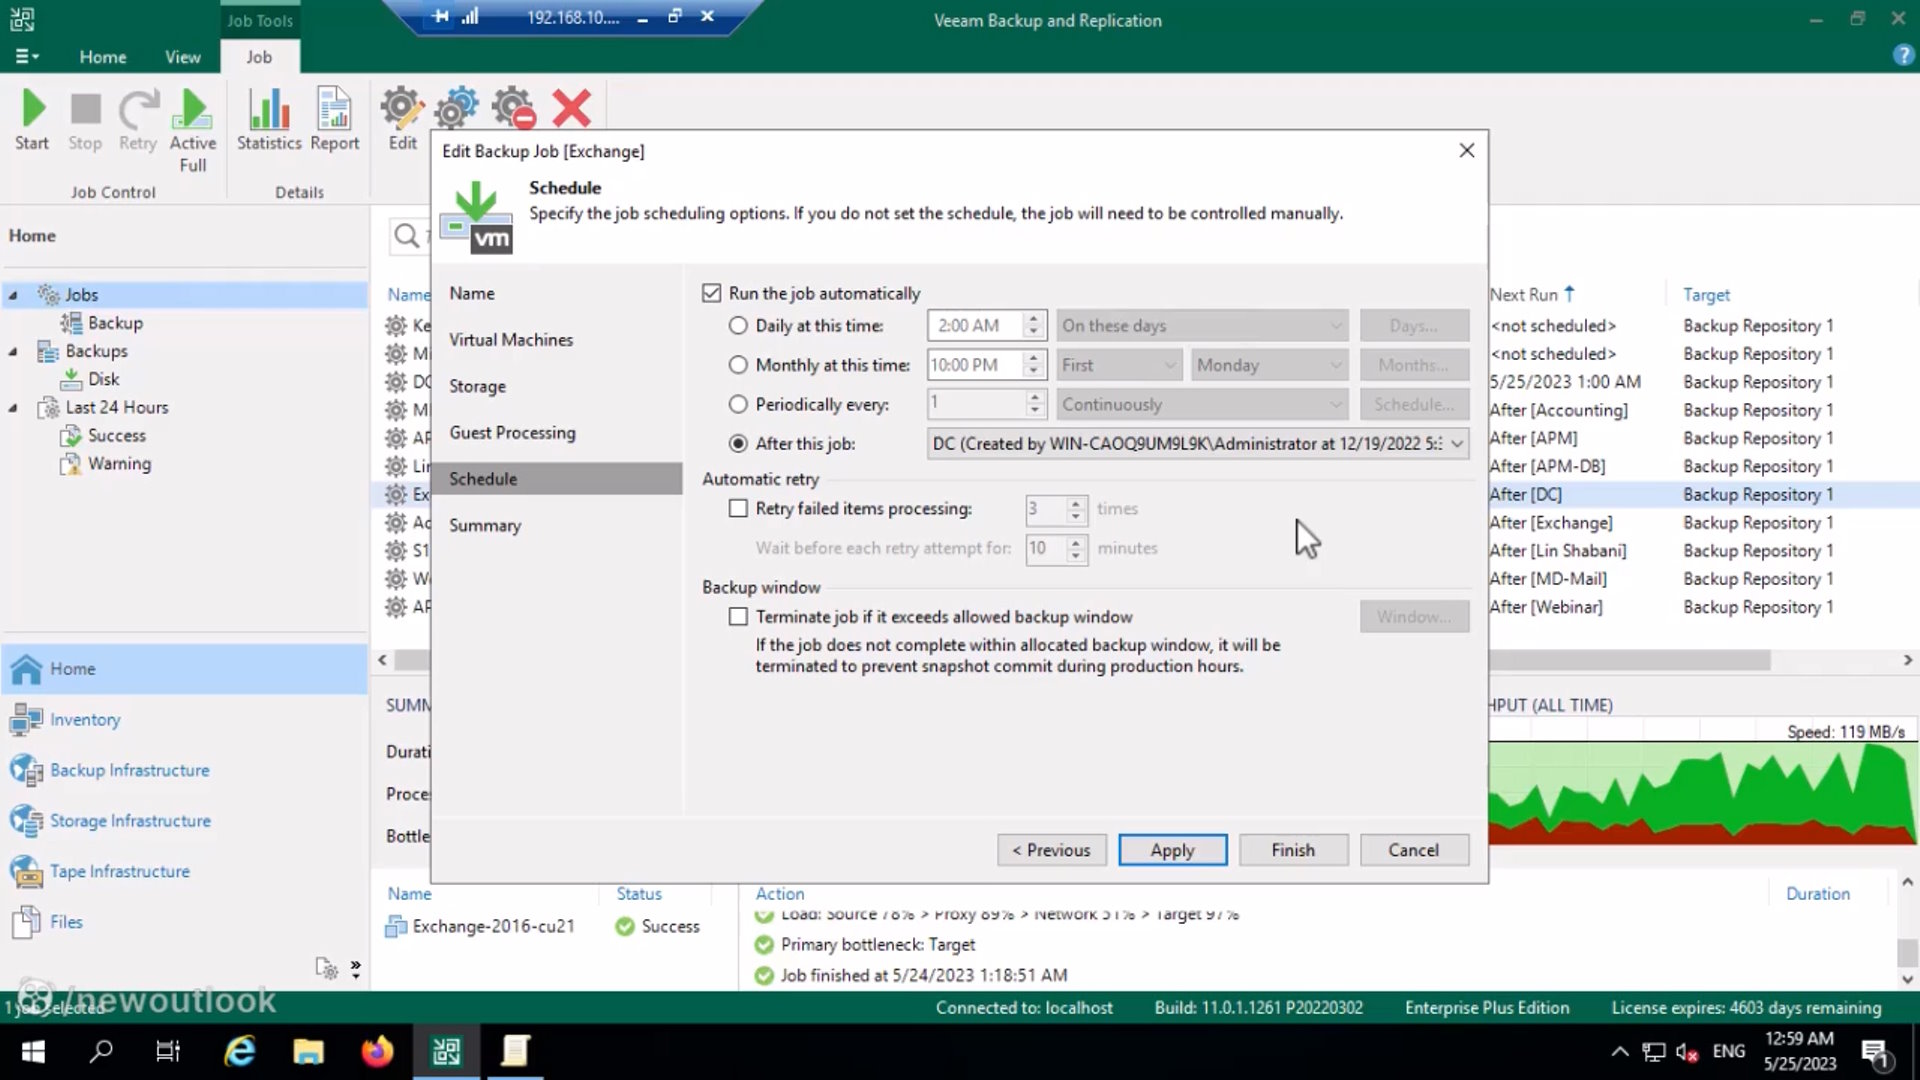This screenshot has height=1080, width=1920.
Task: Open job Statistics
Action: coord(269,120)
